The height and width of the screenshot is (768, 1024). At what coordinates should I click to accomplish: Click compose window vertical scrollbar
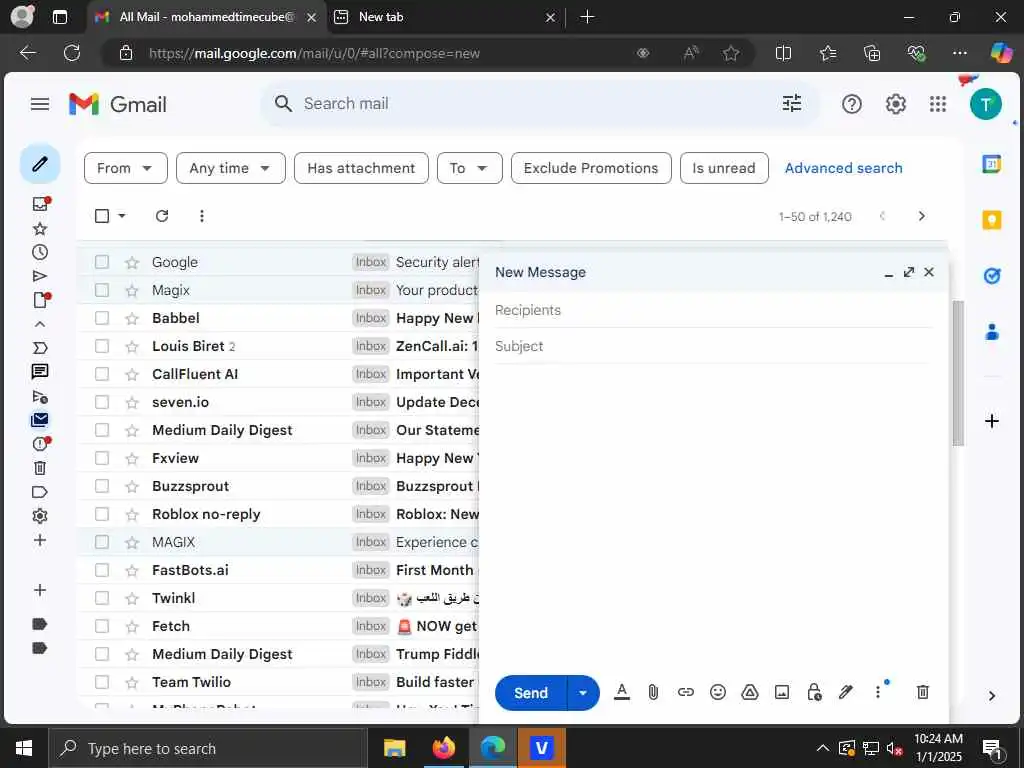[957, 373]
